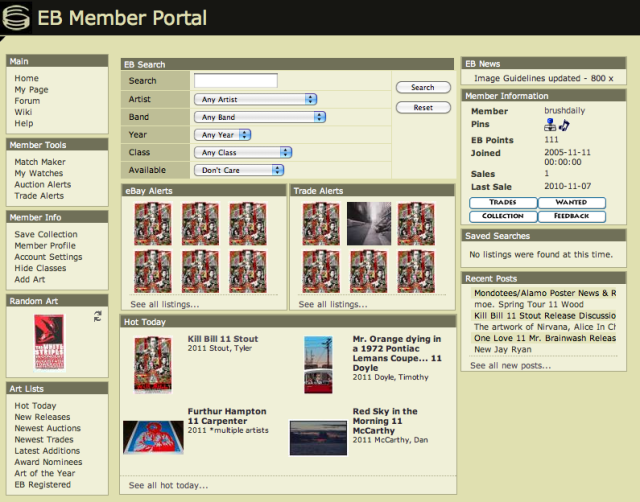Click the EB logo icon in header
This screenshot has width=640, height=502.
coord(16,18)
